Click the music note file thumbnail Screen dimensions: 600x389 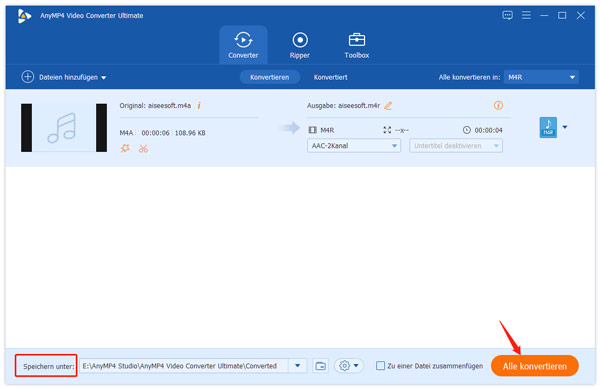coord(64,128)
